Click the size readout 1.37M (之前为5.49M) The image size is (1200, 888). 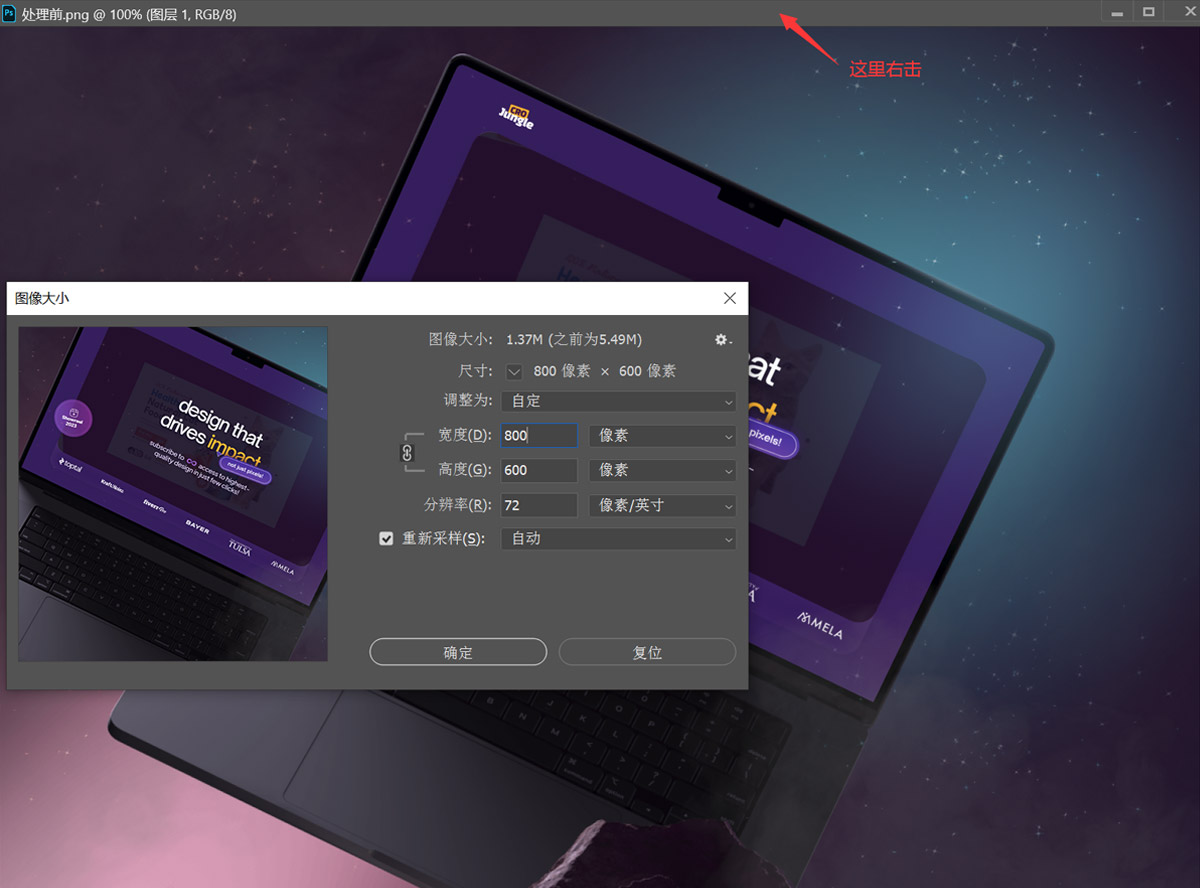click(574, 340)
